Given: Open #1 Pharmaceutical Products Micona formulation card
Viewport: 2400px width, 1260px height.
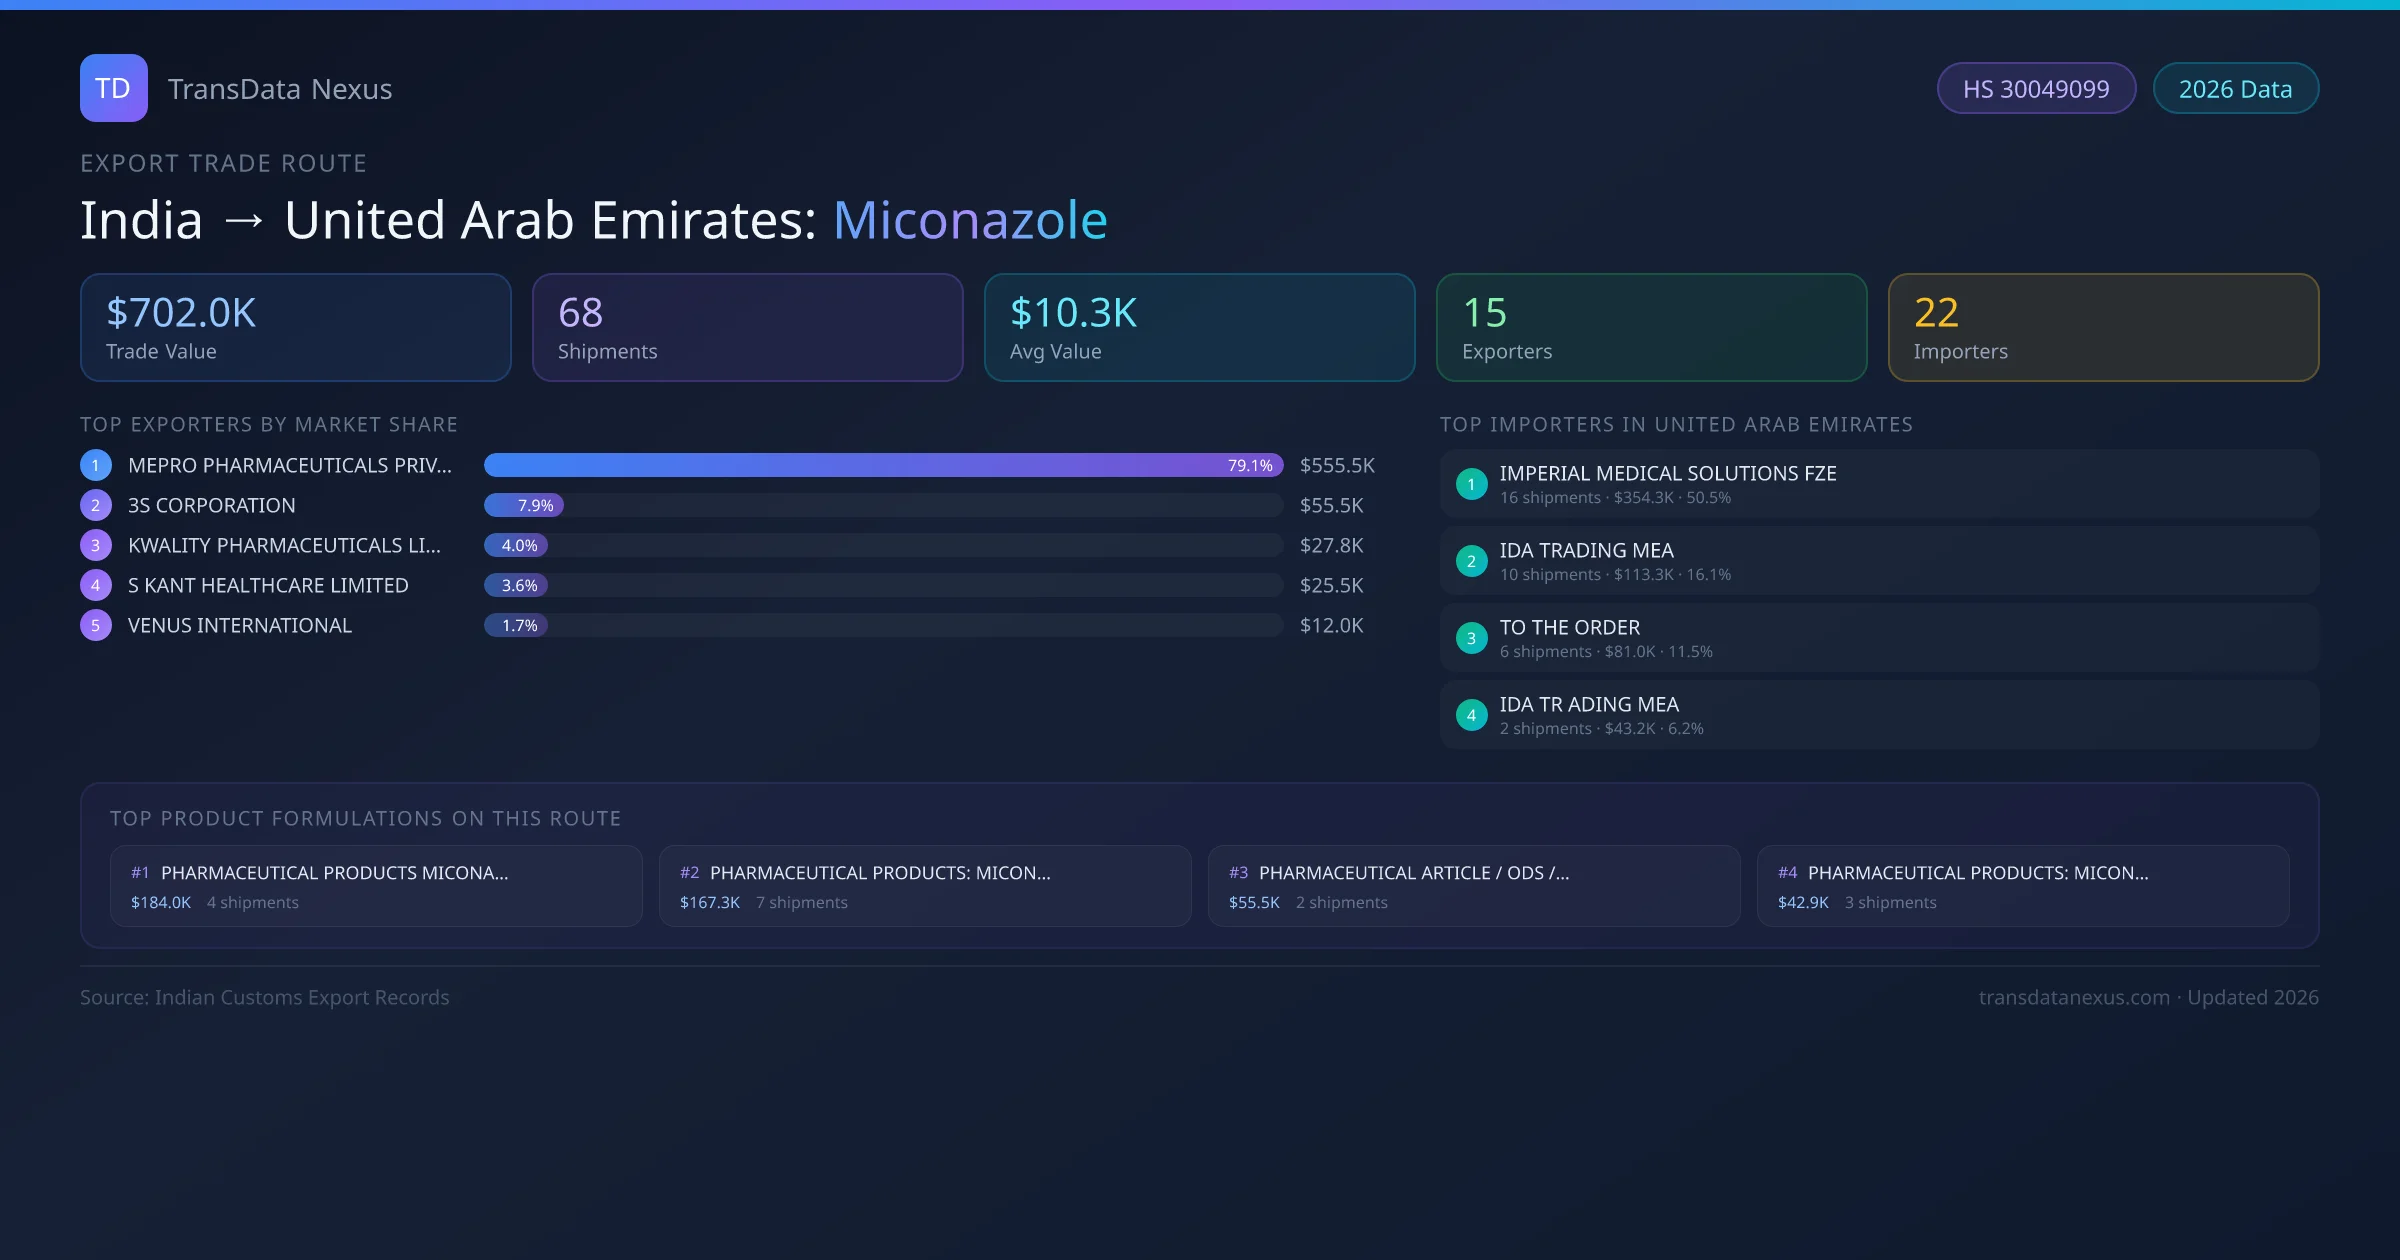Looking at the screenshot, I should [375, 886].
